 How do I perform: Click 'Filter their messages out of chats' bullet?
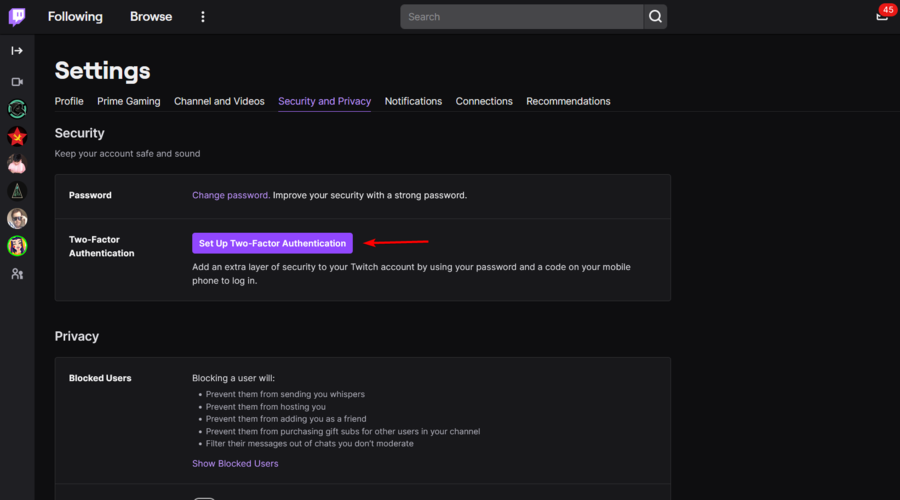coord(309,444)
